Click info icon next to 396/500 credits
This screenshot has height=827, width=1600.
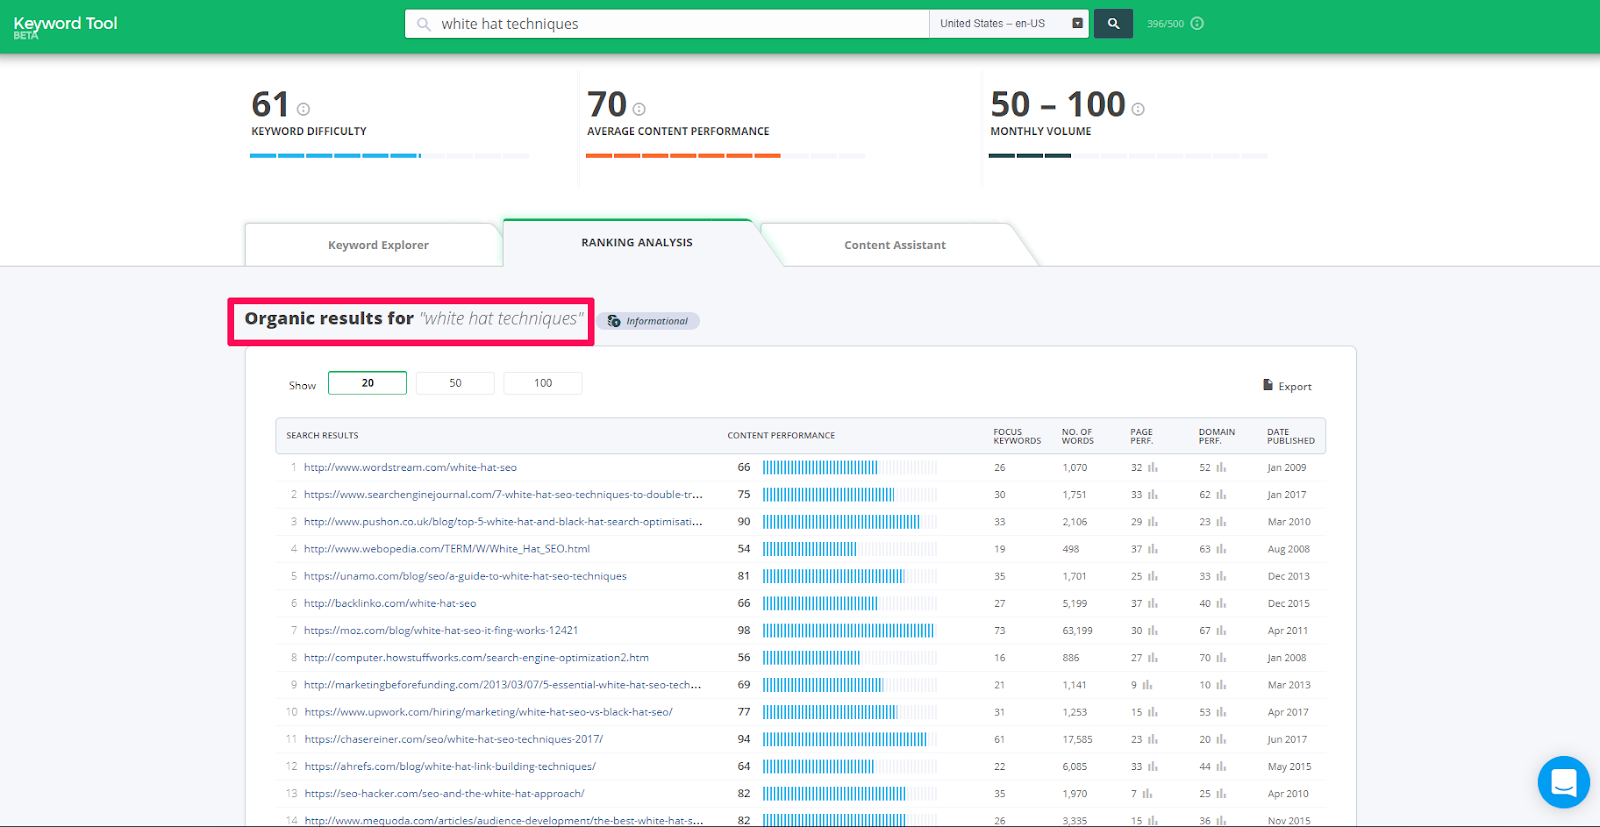pos(1197,24)
